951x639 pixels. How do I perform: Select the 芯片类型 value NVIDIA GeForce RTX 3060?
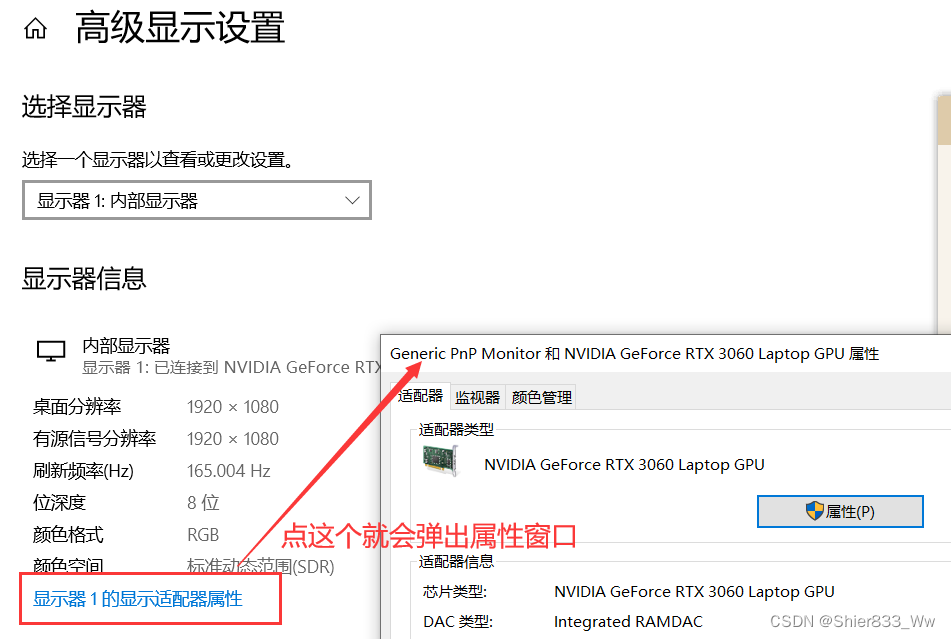point(694,592)
